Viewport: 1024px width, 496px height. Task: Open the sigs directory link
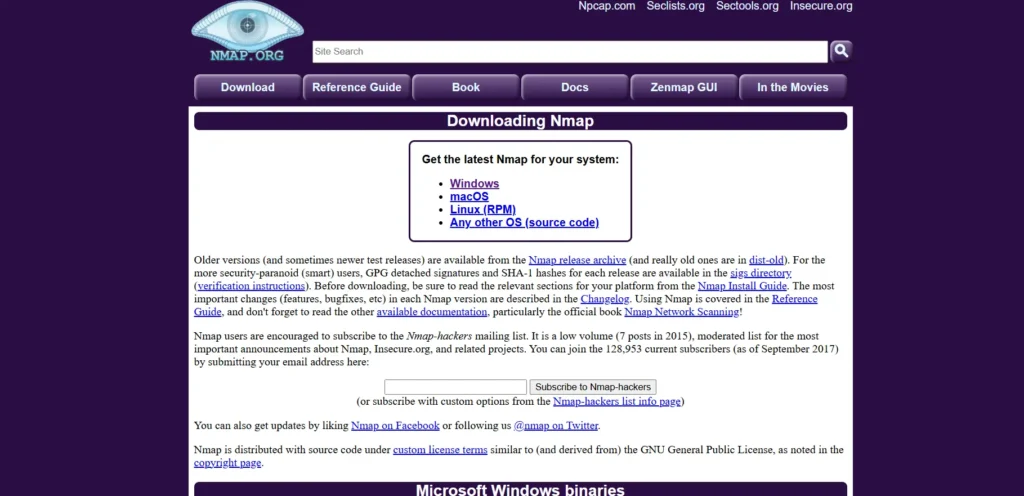pyautogui.click(x=761, y=273)
